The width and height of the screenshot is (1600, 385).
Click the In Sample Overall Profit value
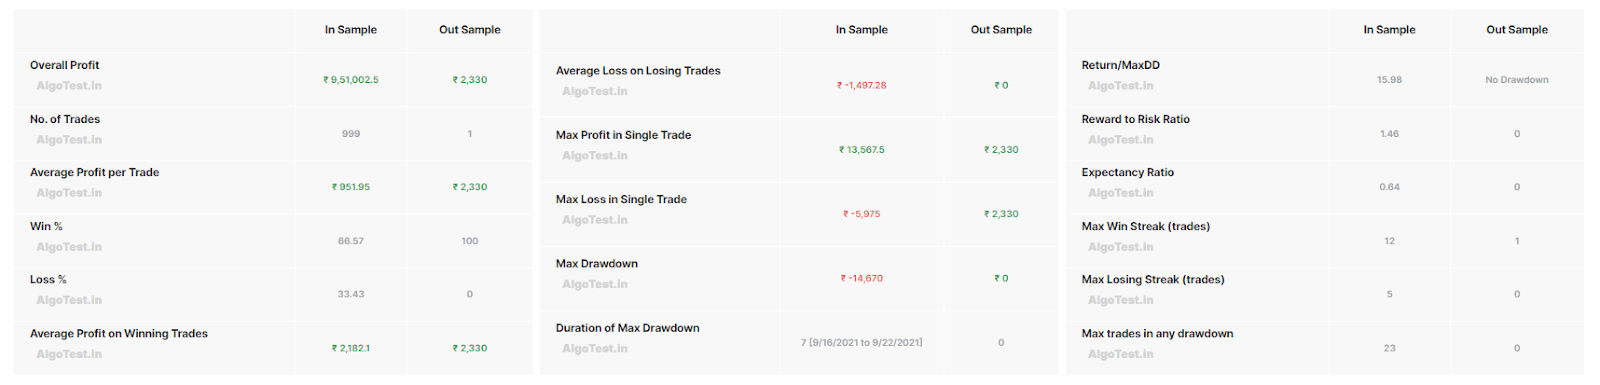coord(351,80)
